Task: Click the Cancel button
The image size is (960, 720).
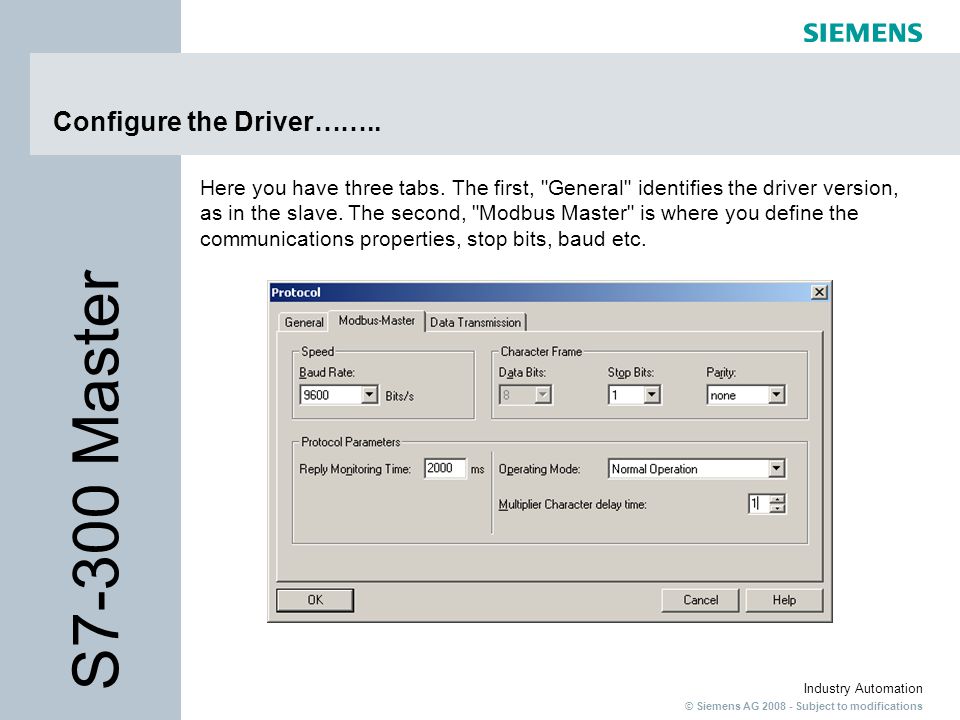Action: (700, 600)
